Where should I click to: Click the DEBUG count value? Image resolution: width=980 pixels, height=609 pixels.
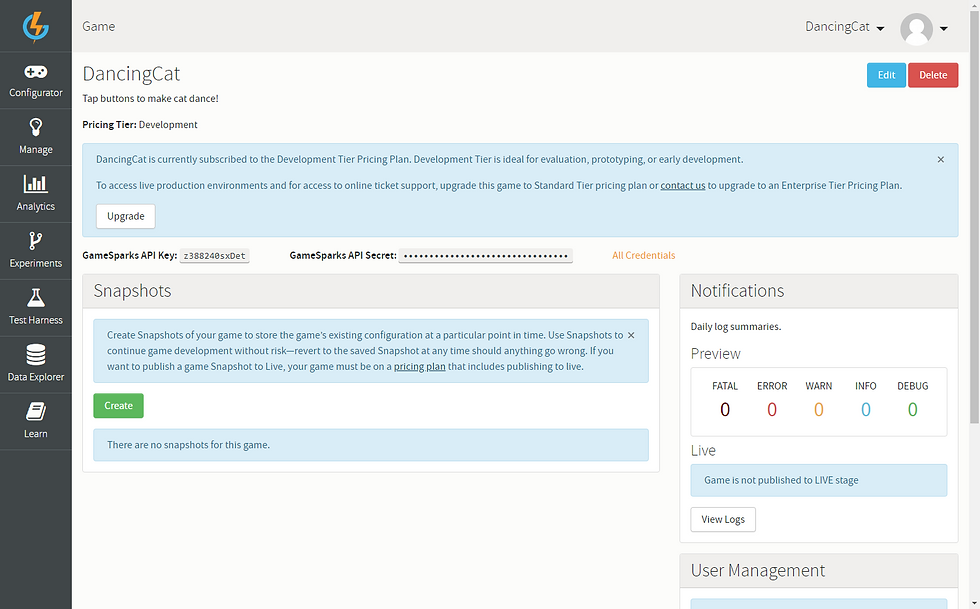(912, 410)
